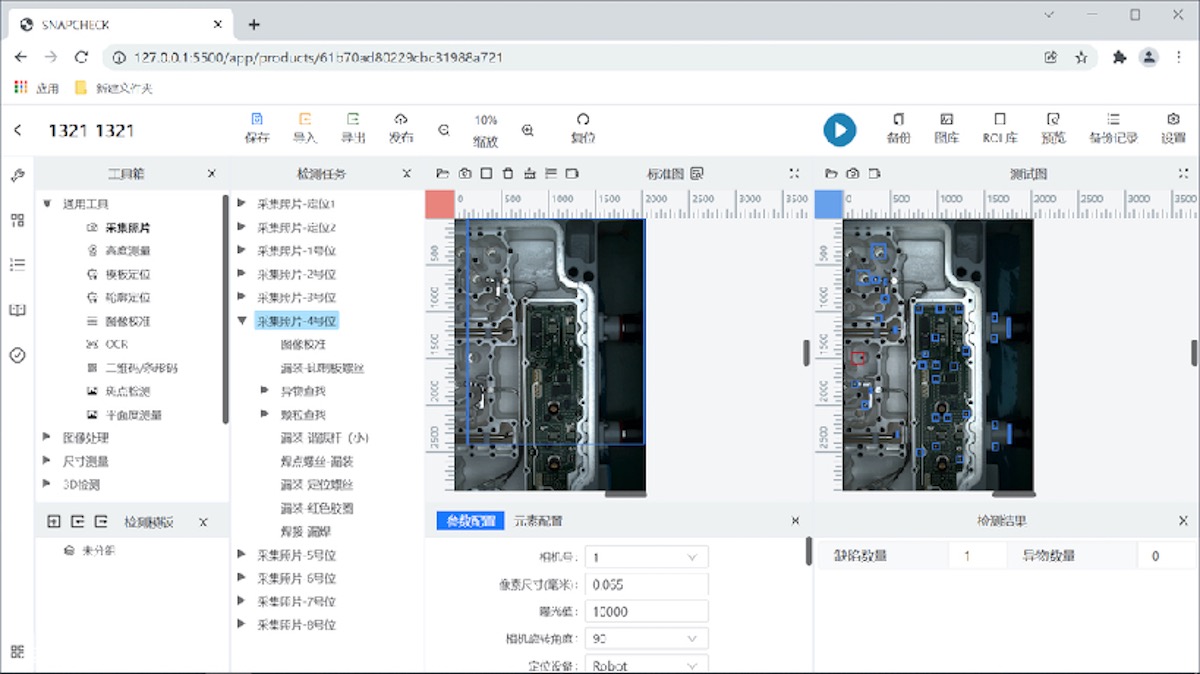Collapse the 通用工具 tree group
This screenshot has width=1200, height=674.
(47, 204)
